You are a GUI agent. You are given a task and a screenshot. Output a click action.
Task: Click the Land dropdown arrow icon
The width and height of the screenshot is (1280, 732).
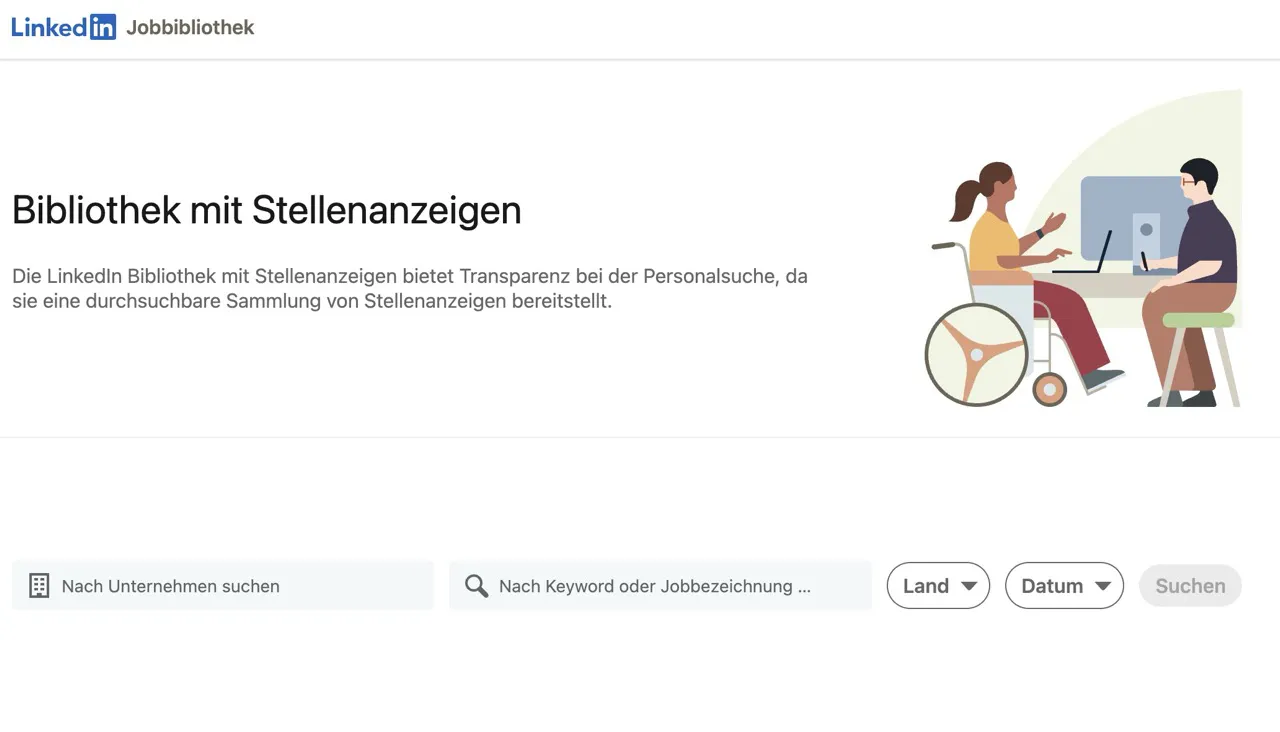coord(969,586)
